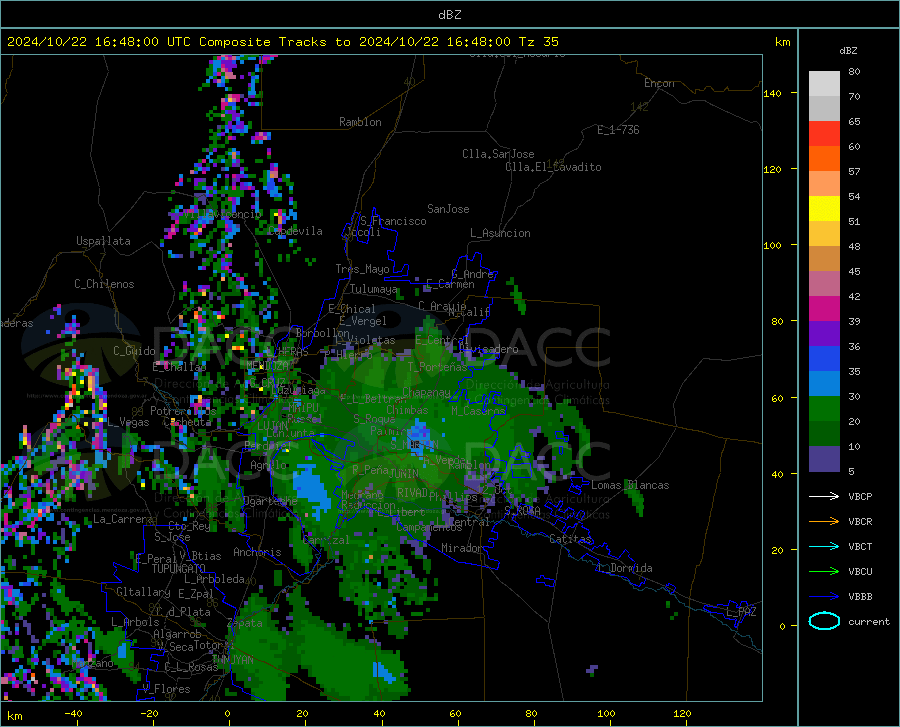This screenshot has height=727, width=900.
Task: Select the magenta 39 dBZ color swatch
Action: click(824, 309)
